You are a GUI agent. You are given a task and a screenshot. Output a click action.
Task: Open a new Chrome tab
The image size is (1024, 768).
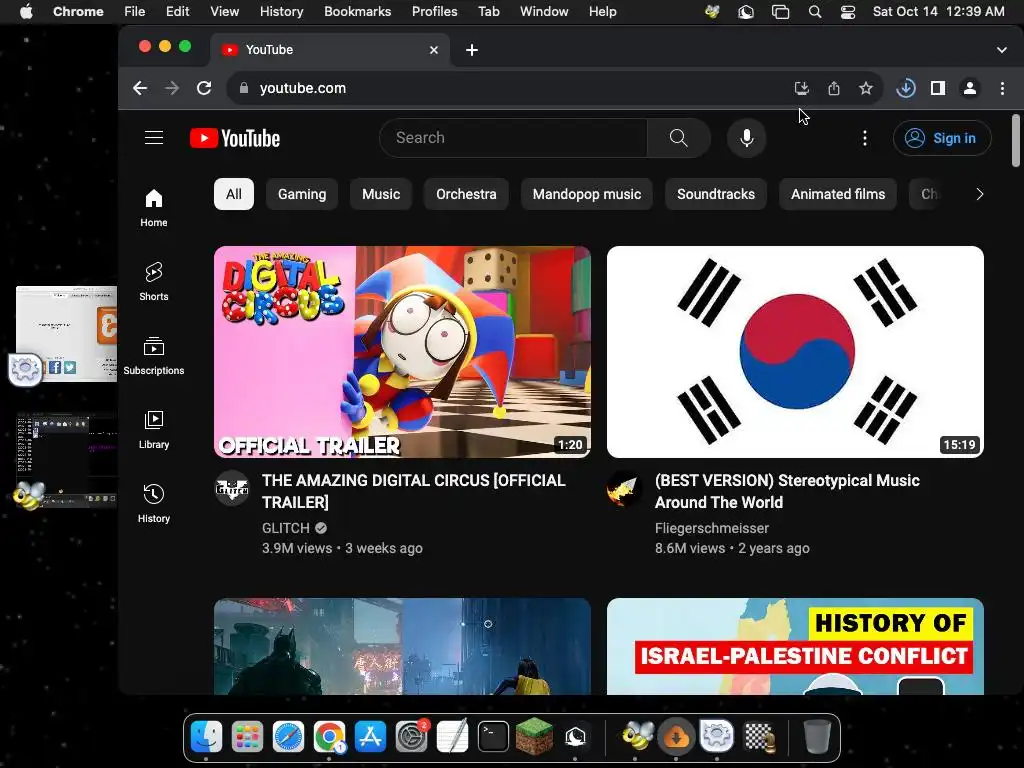coord(472,50)
